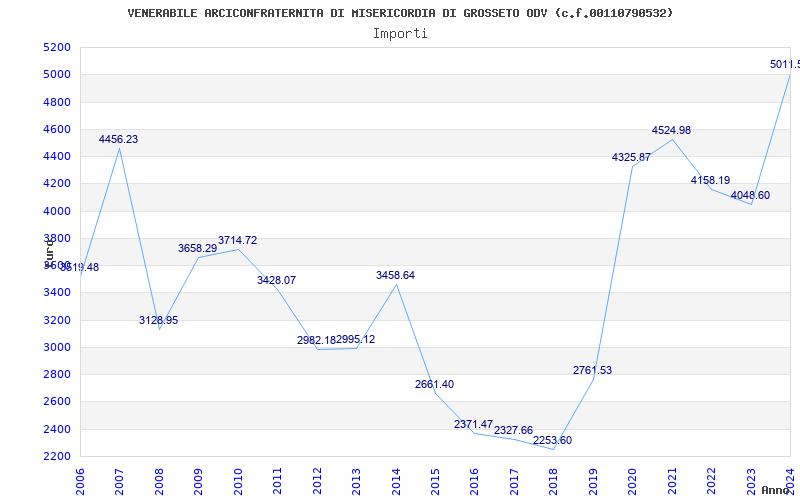800x500 pixels.
Task: Select the 2009 x-axis year label
Action: click(x=198, y=482)
